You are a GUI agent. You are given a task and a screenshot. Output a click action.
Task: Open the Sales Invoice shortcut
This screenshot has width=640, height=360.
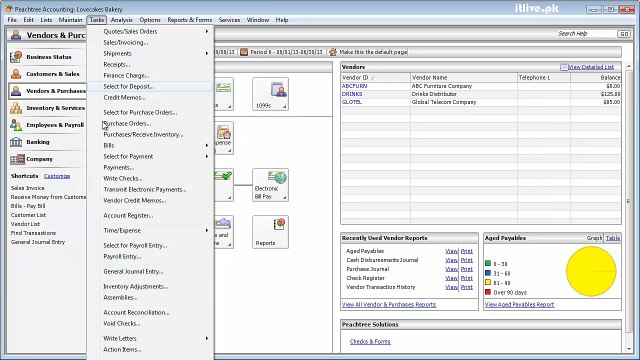pyautogui.click(x=27, y=188)
